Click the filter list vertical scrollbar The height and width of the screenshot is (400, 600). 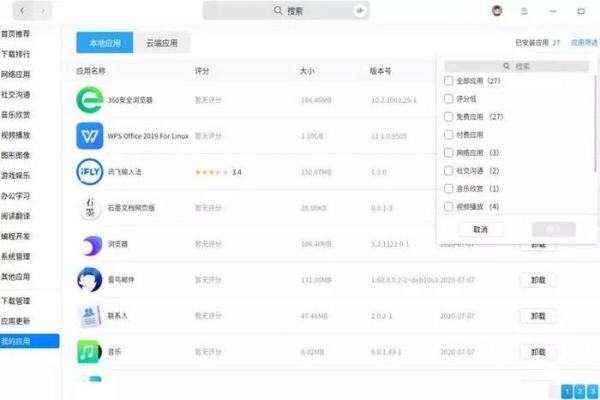[x=596, y=120]
